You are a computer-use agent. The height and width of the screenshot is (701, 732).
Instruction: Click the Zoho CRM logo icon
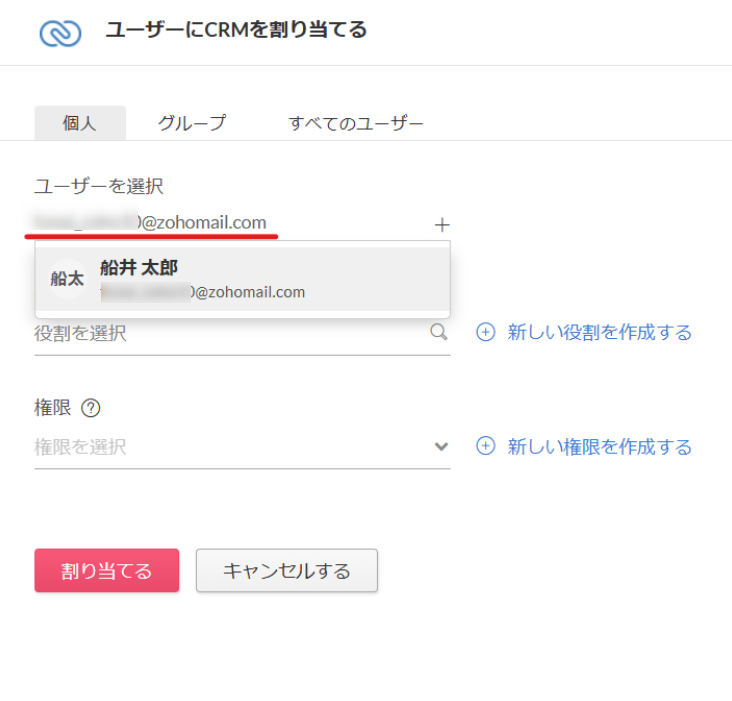pos(60,33)
